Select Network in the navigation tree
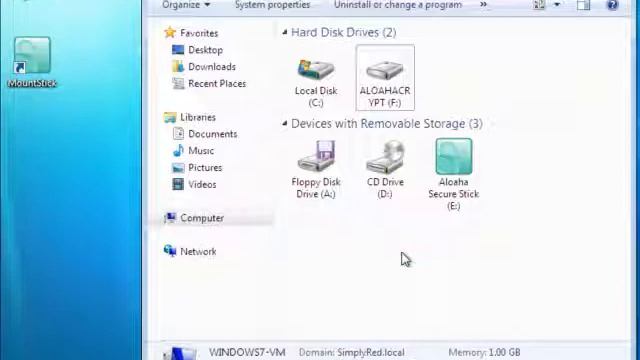Screen dimensions: 640x360 (x=198, y=251)
